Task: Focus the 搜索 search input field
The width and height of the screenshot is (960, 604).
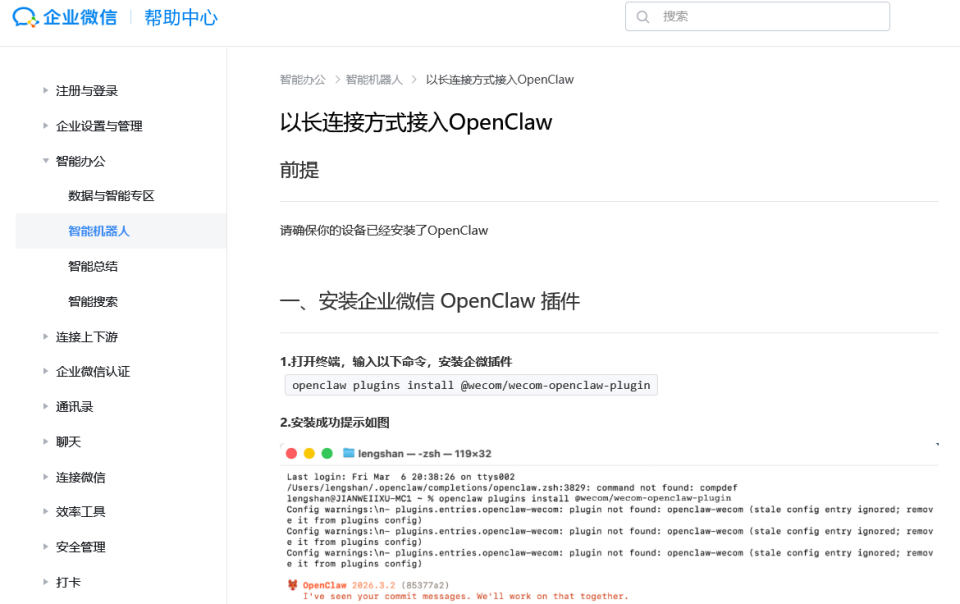Action: point(757,17)
